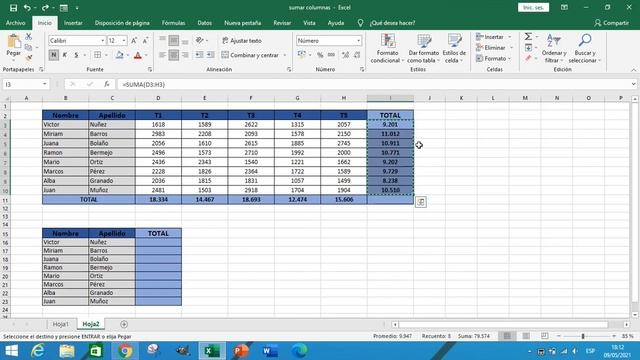Toggle middle vertical alignment

tap(173, 40)
